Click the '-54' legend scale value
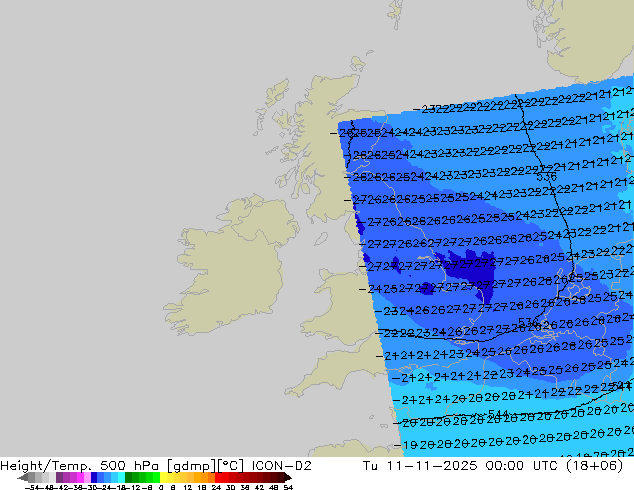 pos(32,487)
